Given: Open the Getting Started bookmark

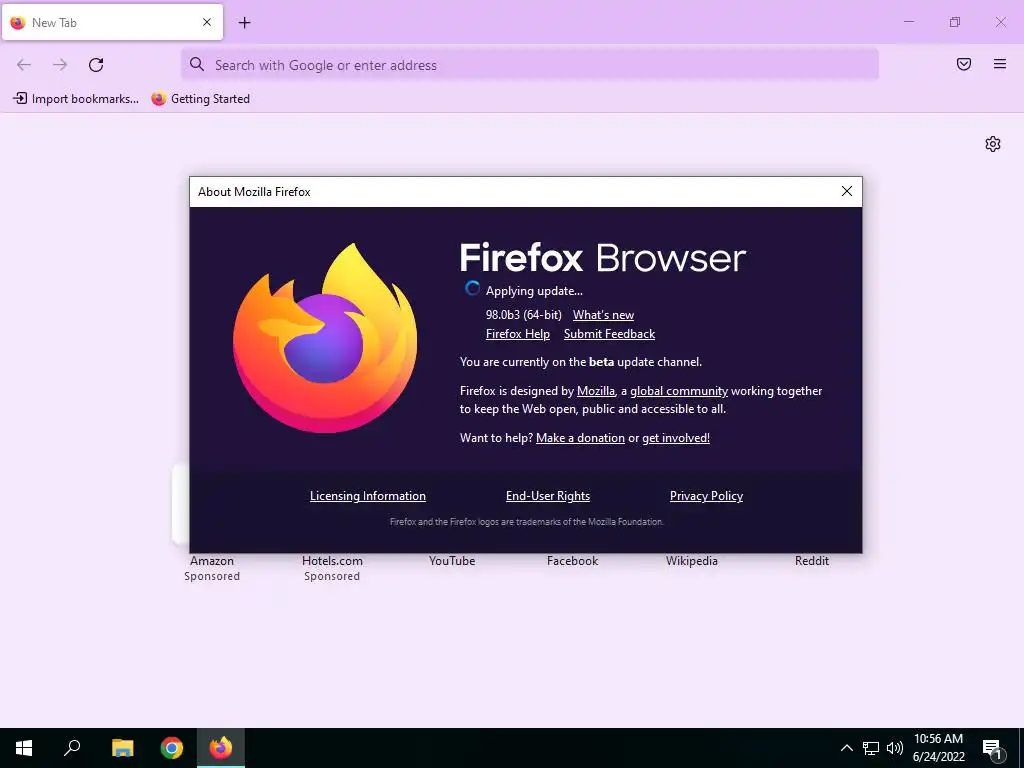Looking at the screenshot, I should pos(200,99).
